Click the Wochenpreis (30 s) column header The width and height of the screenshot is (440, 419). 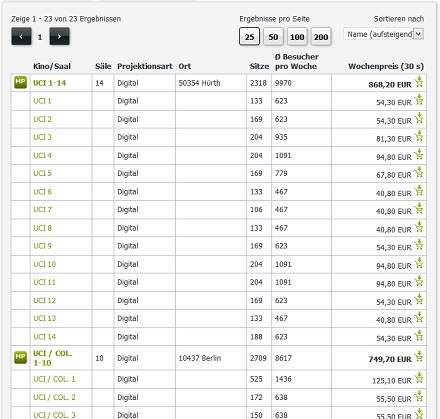tap(386, 66)
